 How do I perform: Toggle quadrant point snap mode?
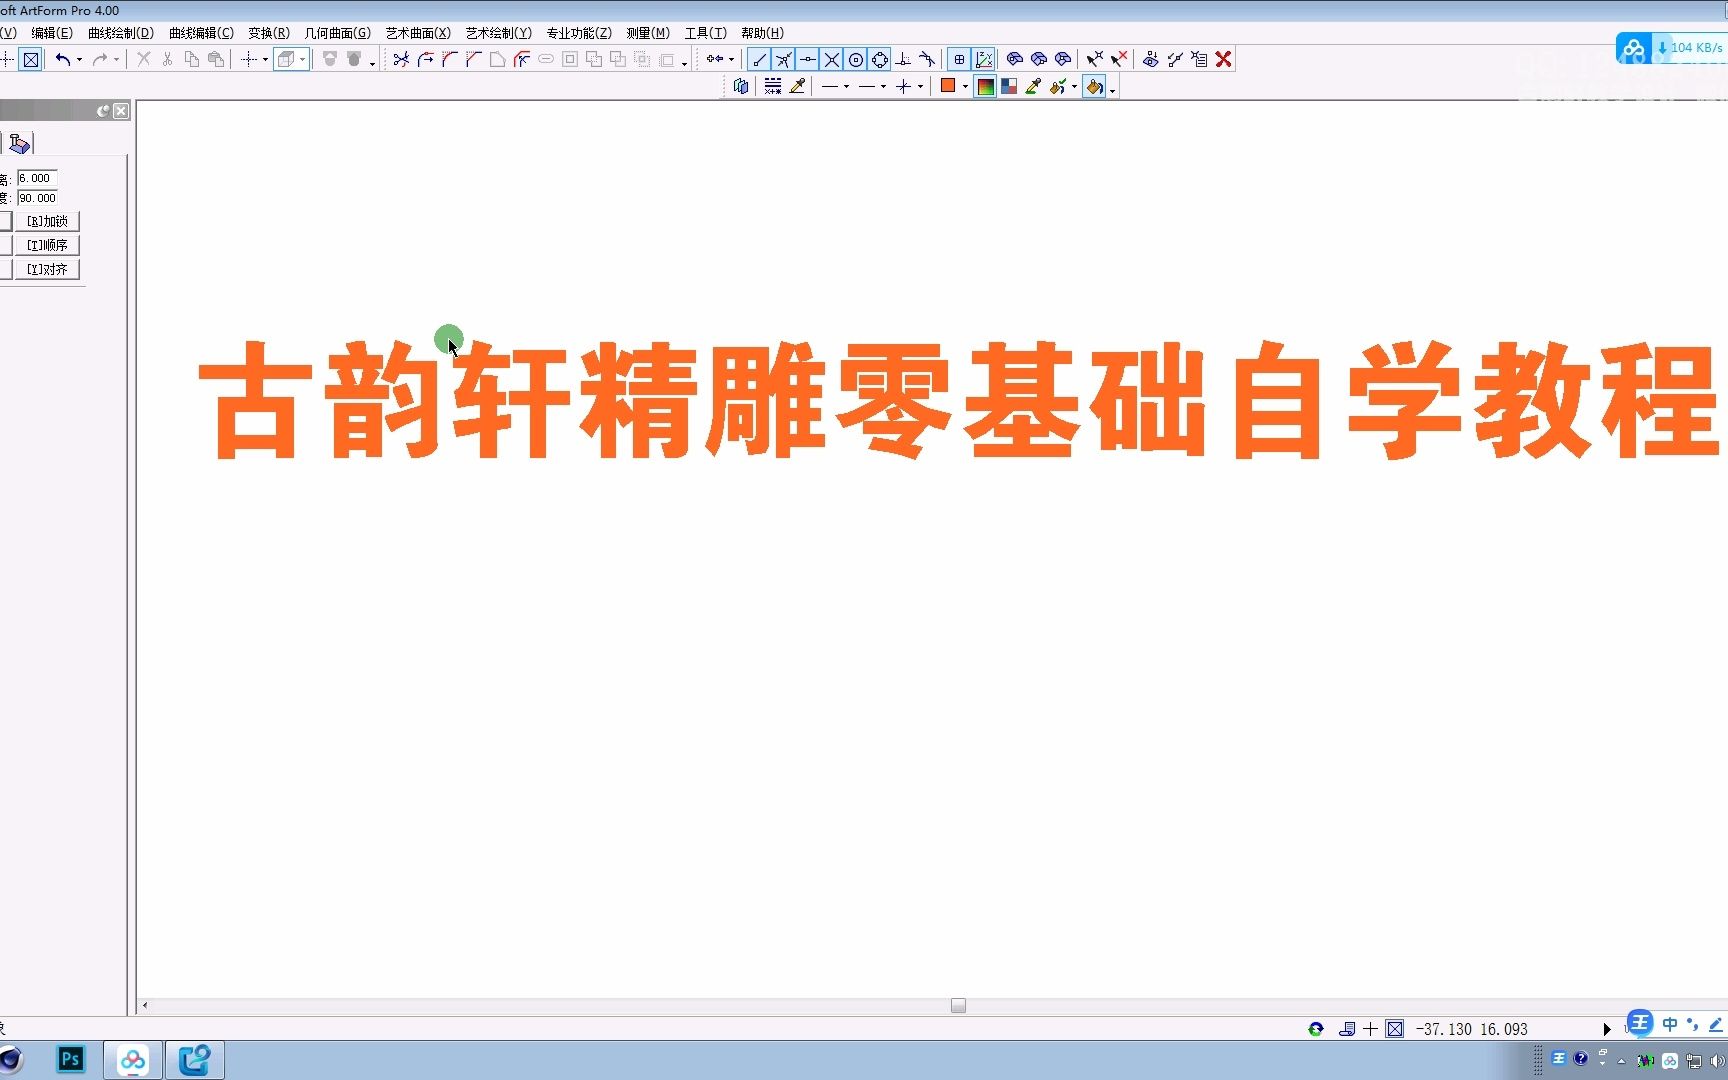click(880, 59)
